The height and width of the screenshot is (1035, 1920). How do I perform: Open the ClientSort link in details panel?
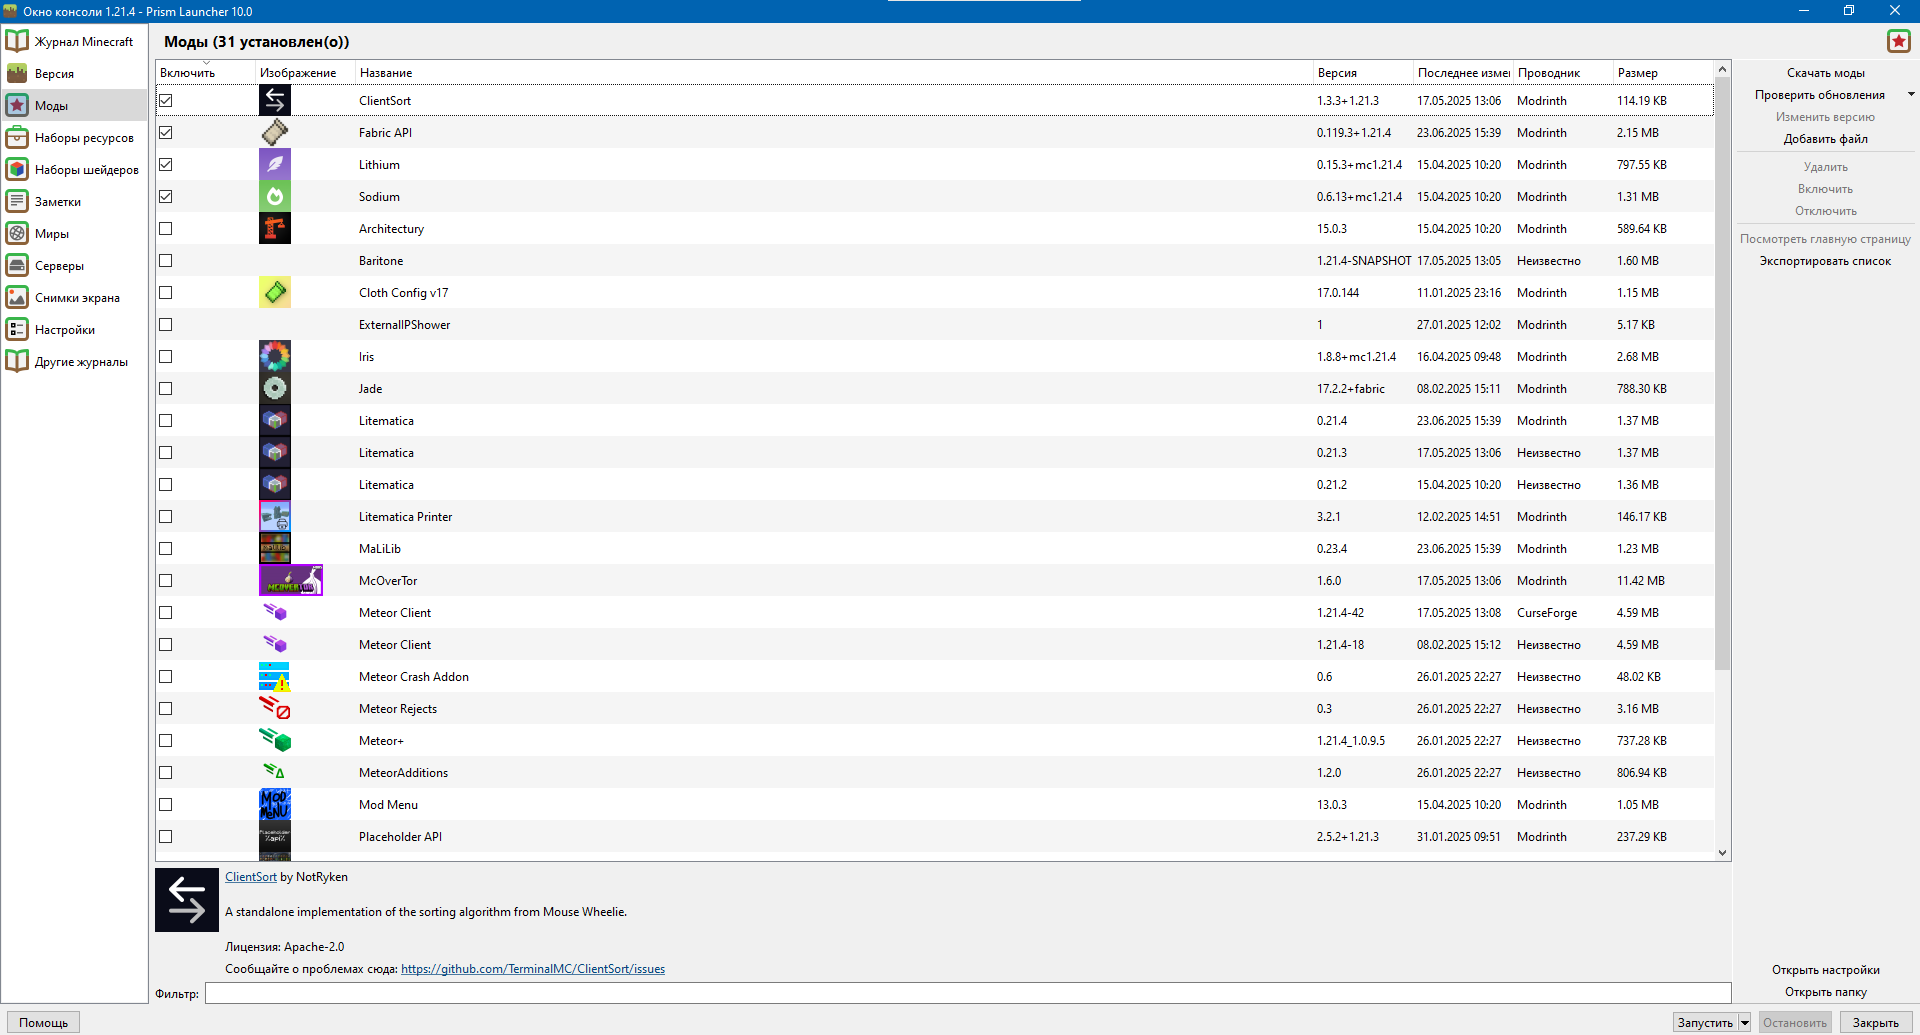coord(251,877)
